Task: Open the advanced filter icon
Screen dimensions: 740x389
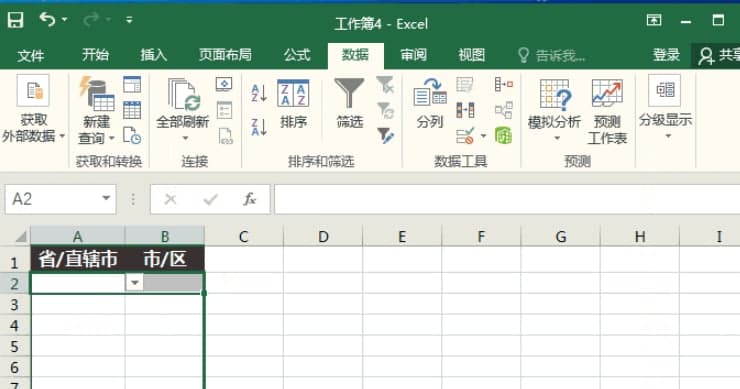Action: coord(385,136)
